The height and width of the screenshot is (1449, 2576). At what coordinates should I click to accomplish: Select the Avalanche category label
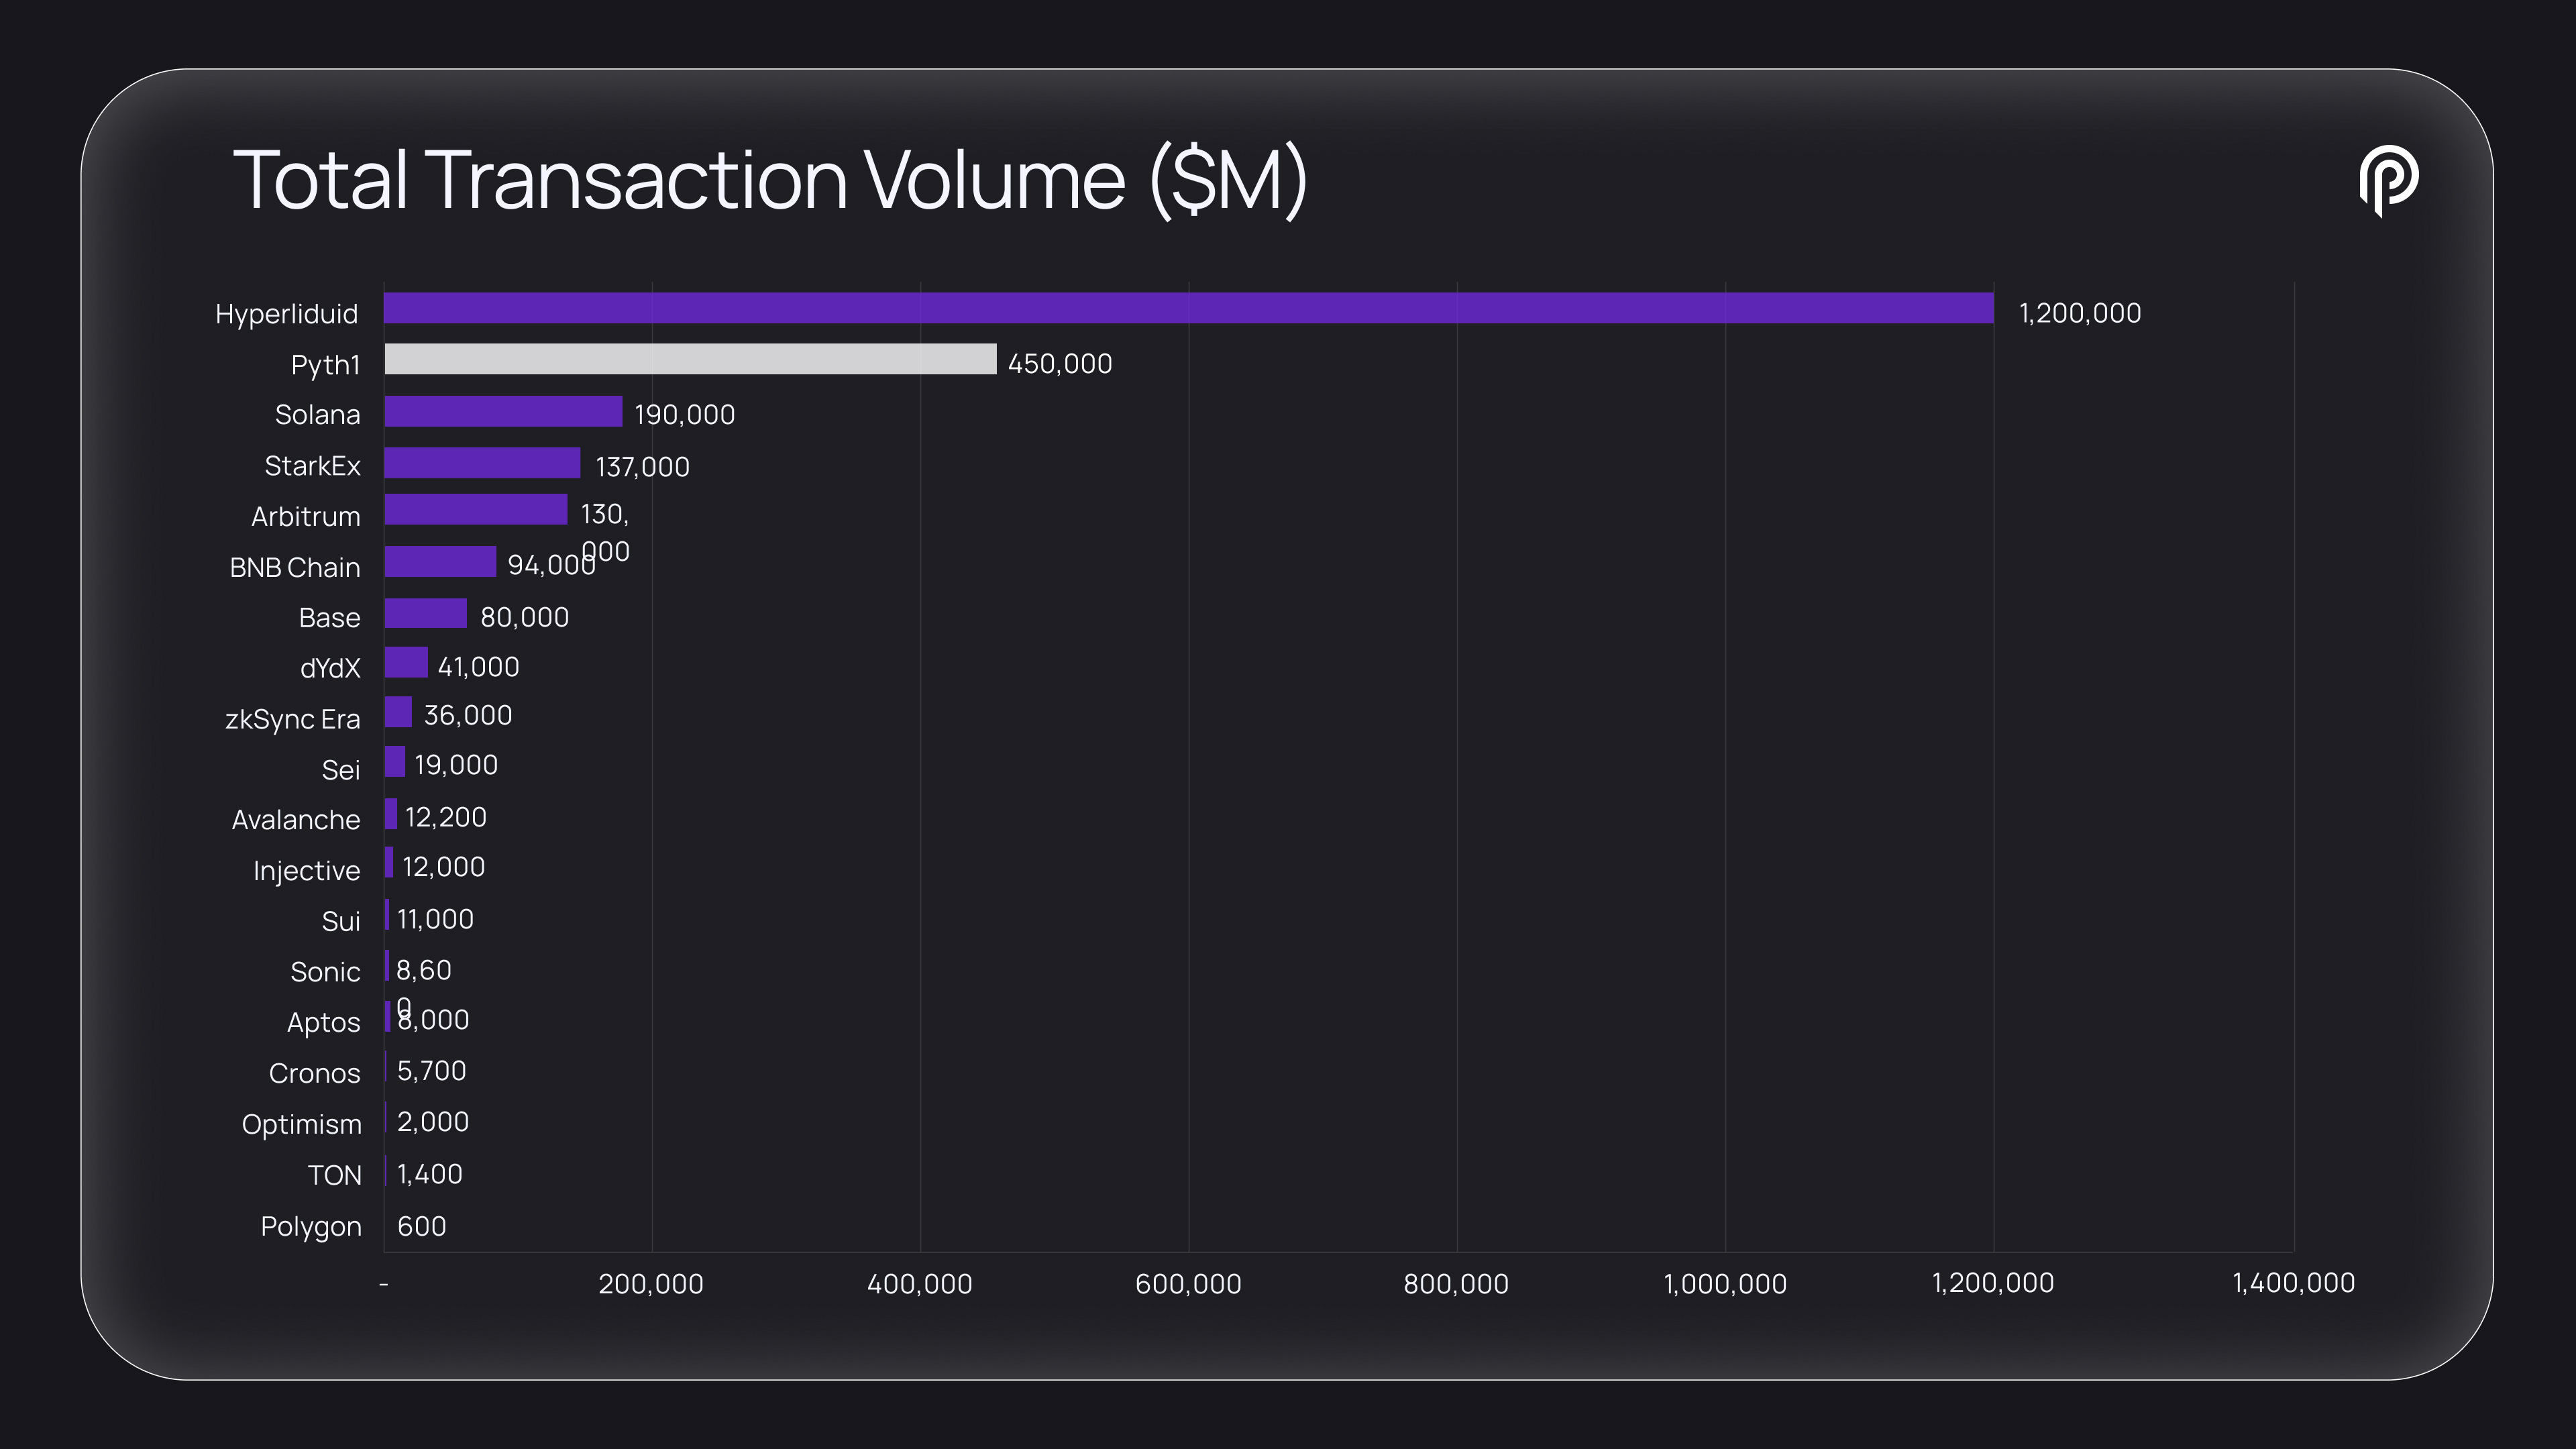point(295,820)
